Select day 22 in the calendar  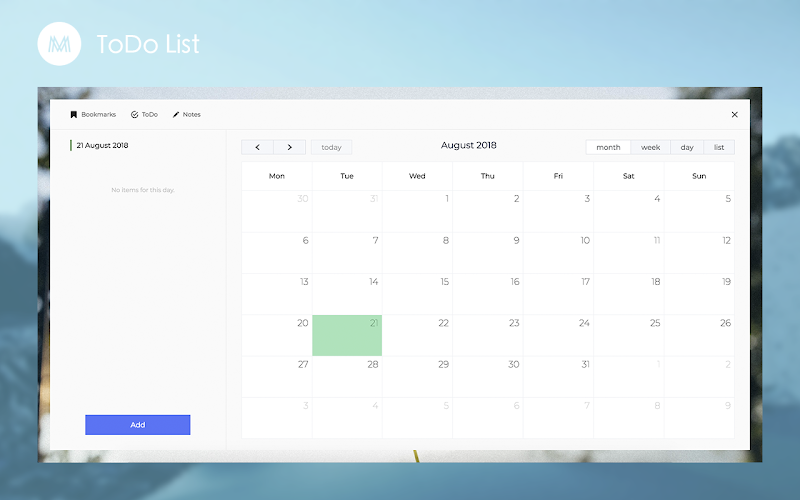(x=417, y=335)
